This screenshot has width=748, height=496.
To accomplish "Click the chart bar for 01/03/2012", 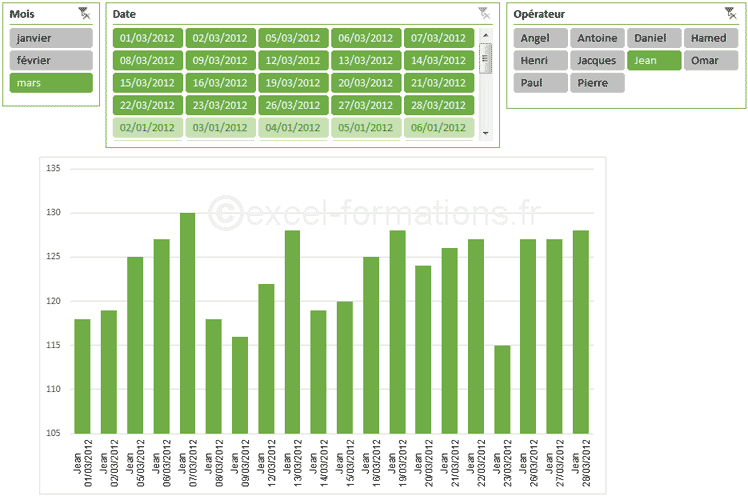I will [x=83, y=376].
